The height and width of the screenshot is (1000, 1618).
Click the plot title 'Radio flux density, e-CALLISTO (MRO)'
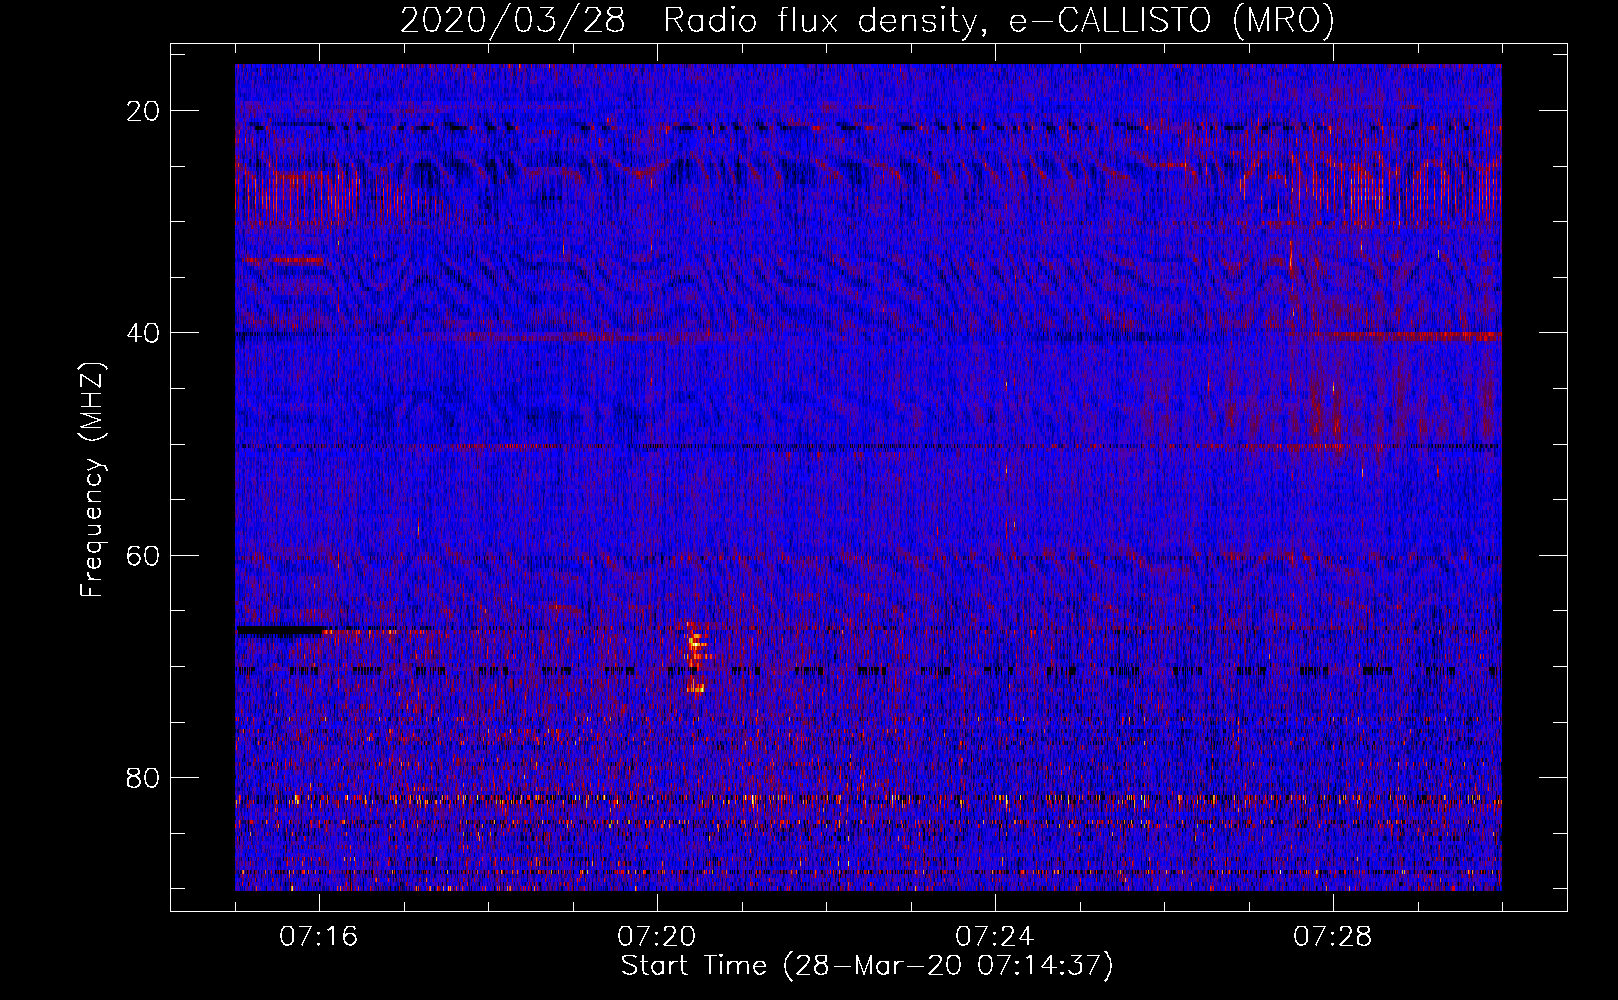998,20
